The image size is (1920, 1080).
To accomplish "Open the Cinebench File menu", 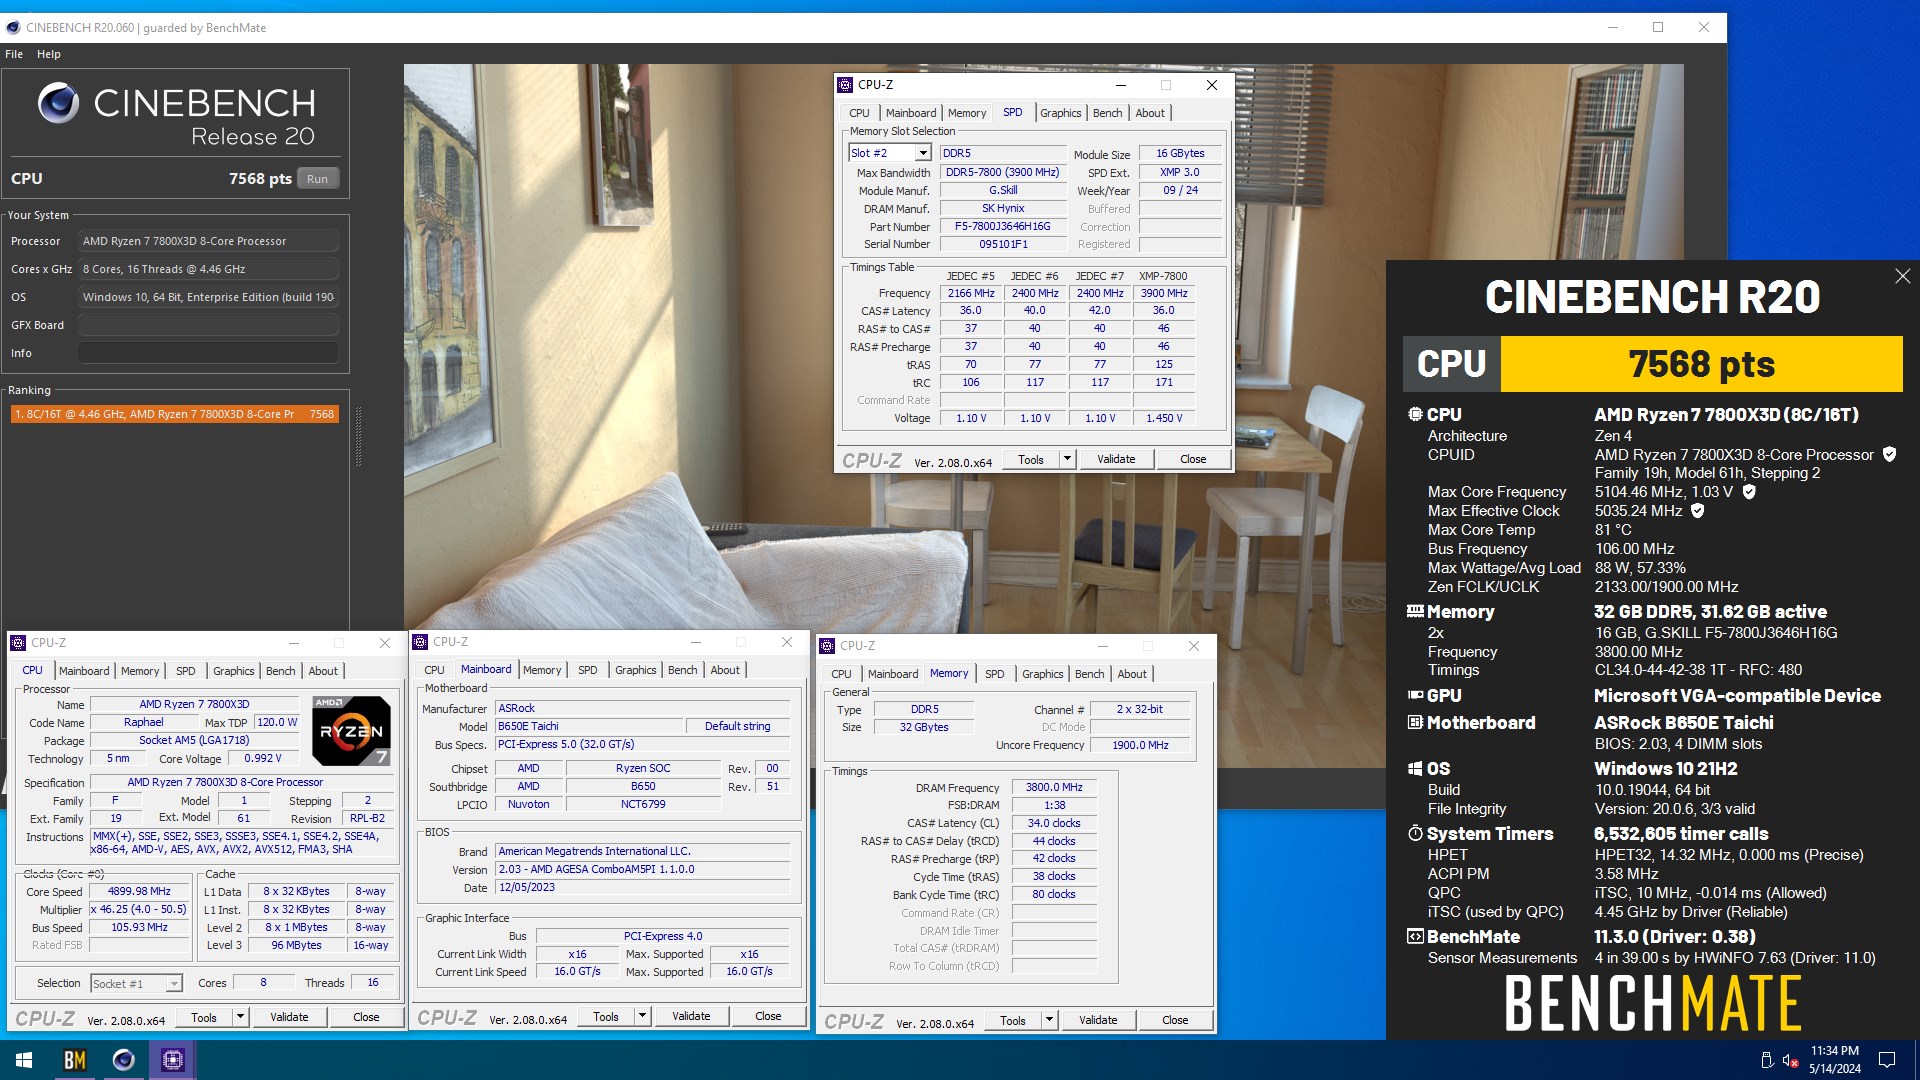I will 14,54.
